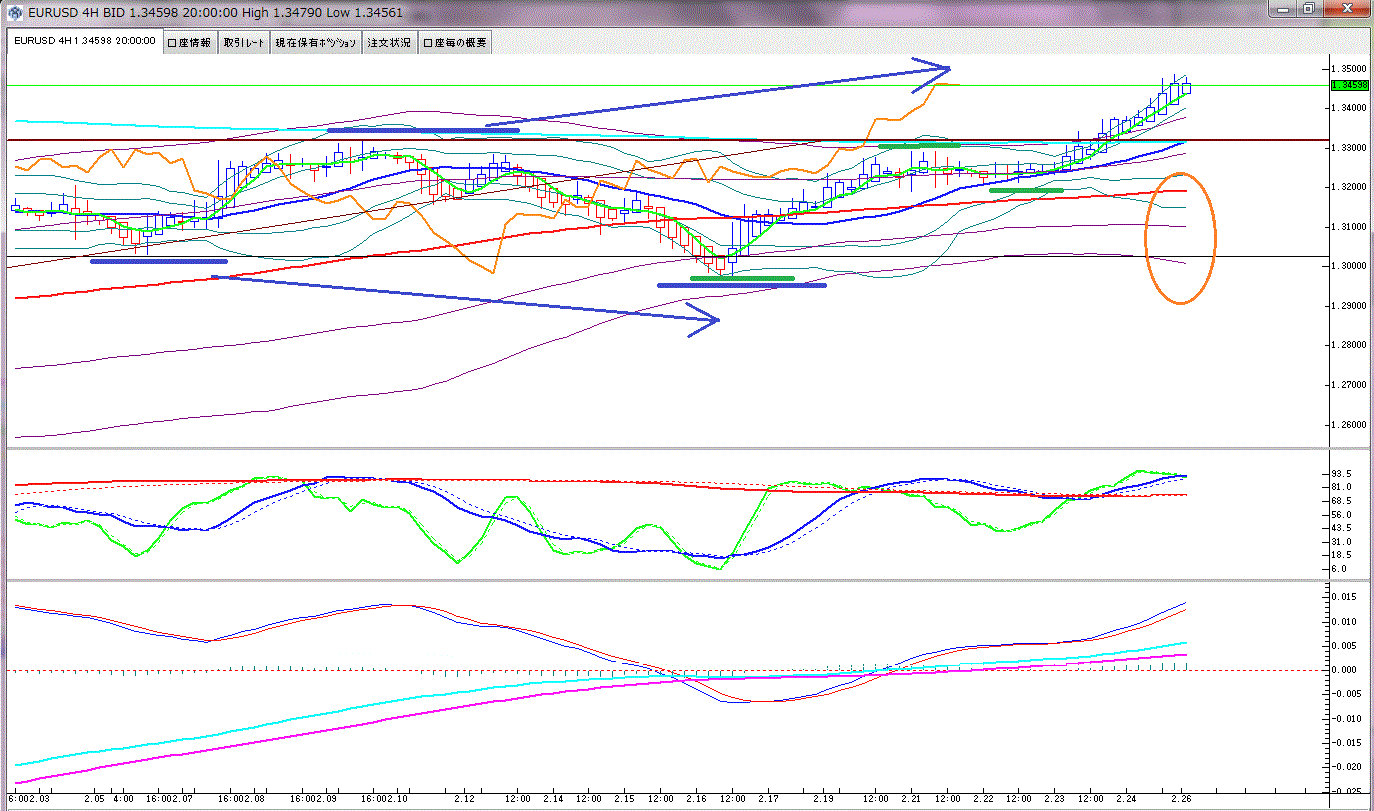Image resolution: width=1374 pixels, height=811 pixels.
Task: Minimize the chart window
Action: point(1285,8)
